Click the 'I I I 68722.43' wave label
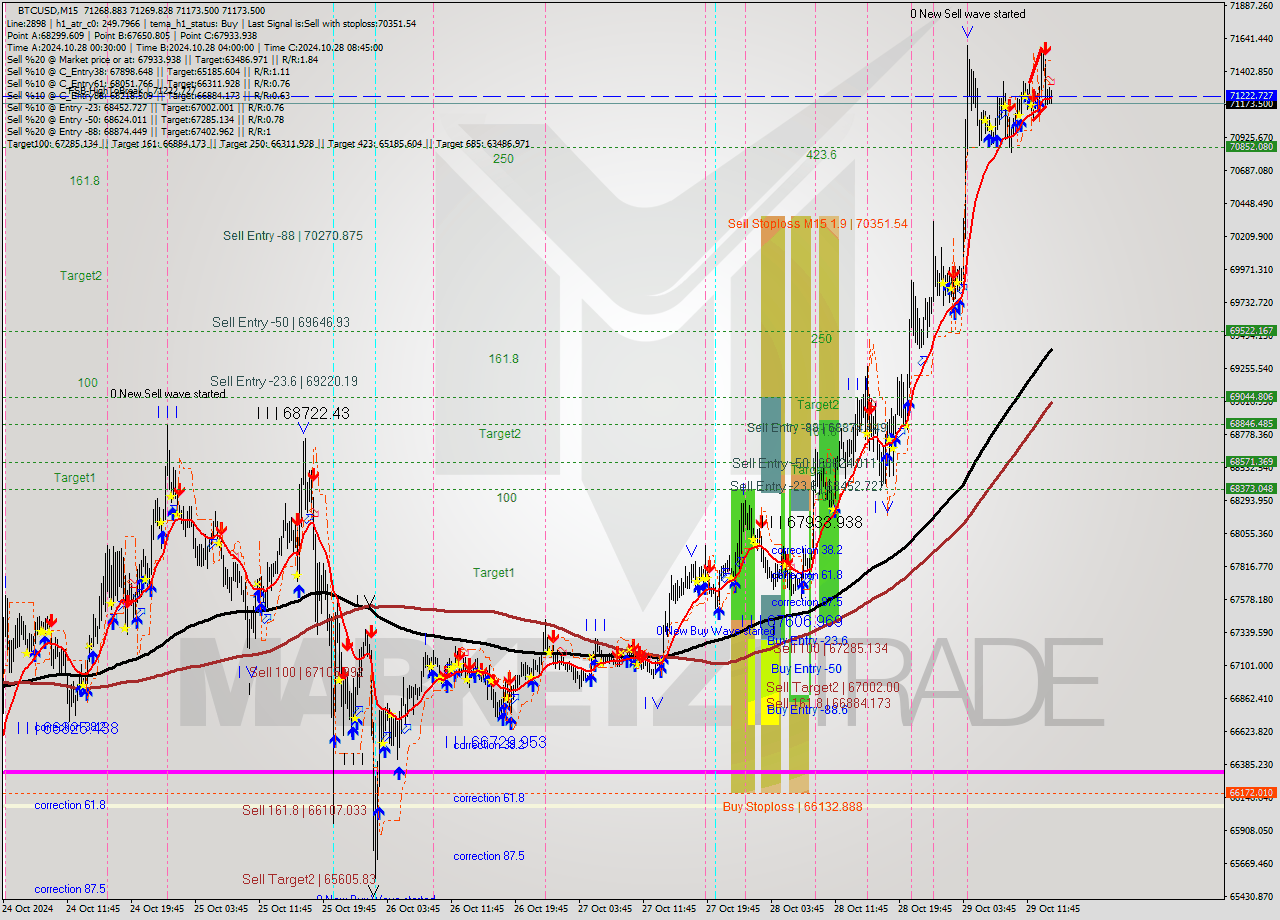 pyautogui.click(x=303, y=413)
